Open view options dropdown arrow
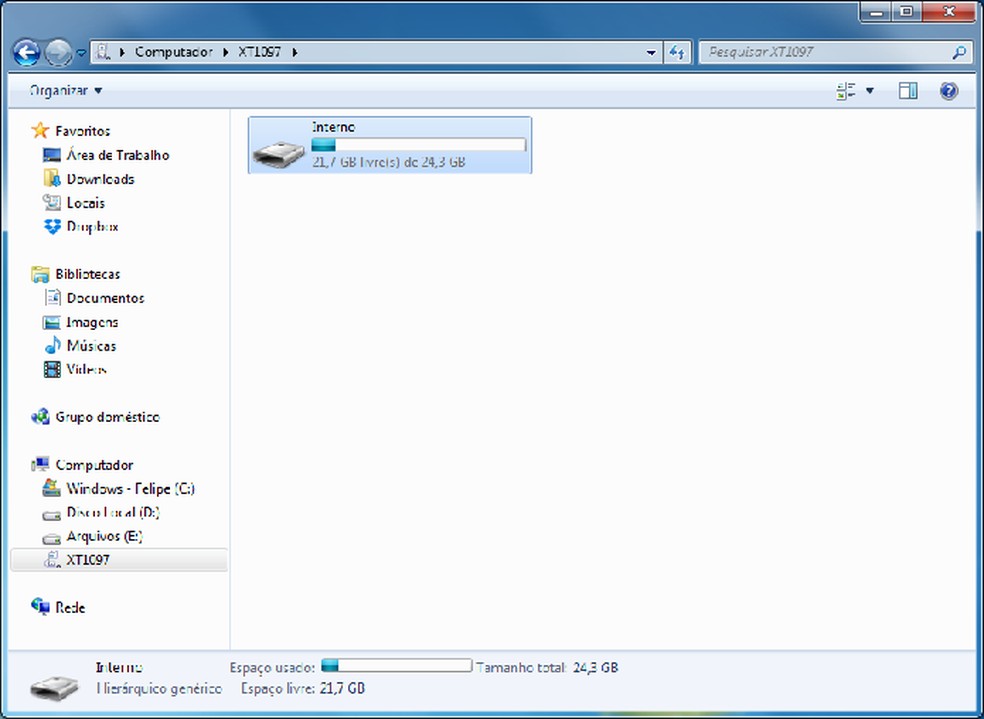This screenshot has height=719, width=984. (x=870, y=91)
